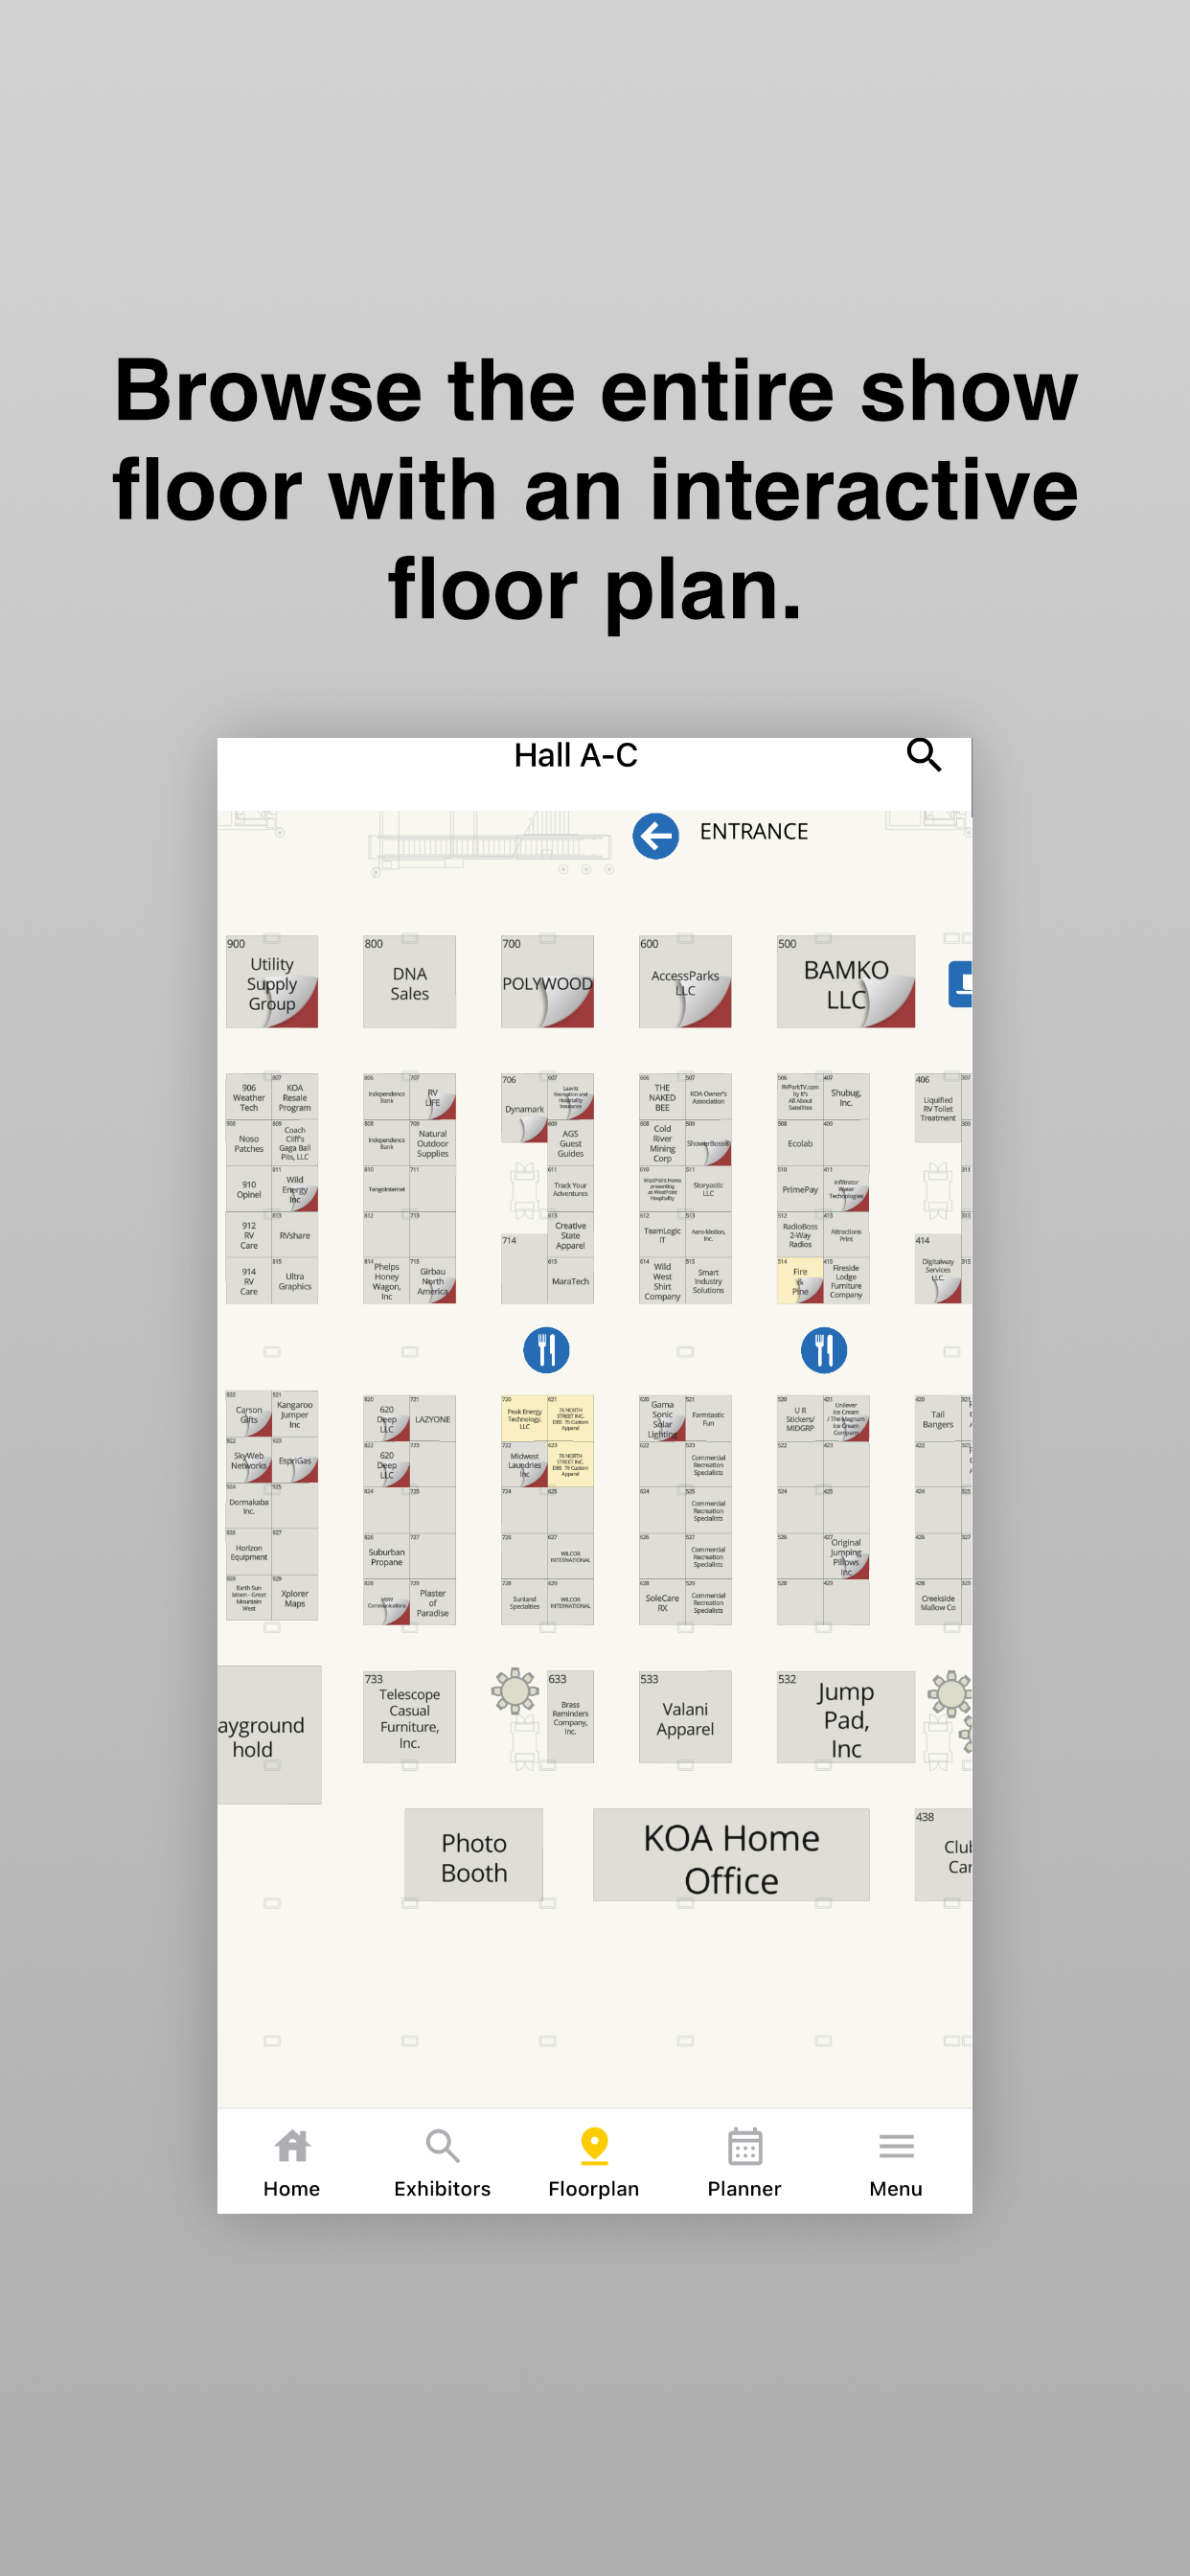
Task: Tap the blue laptop icon beside BAMKO LLC
Action: (960, 983)
